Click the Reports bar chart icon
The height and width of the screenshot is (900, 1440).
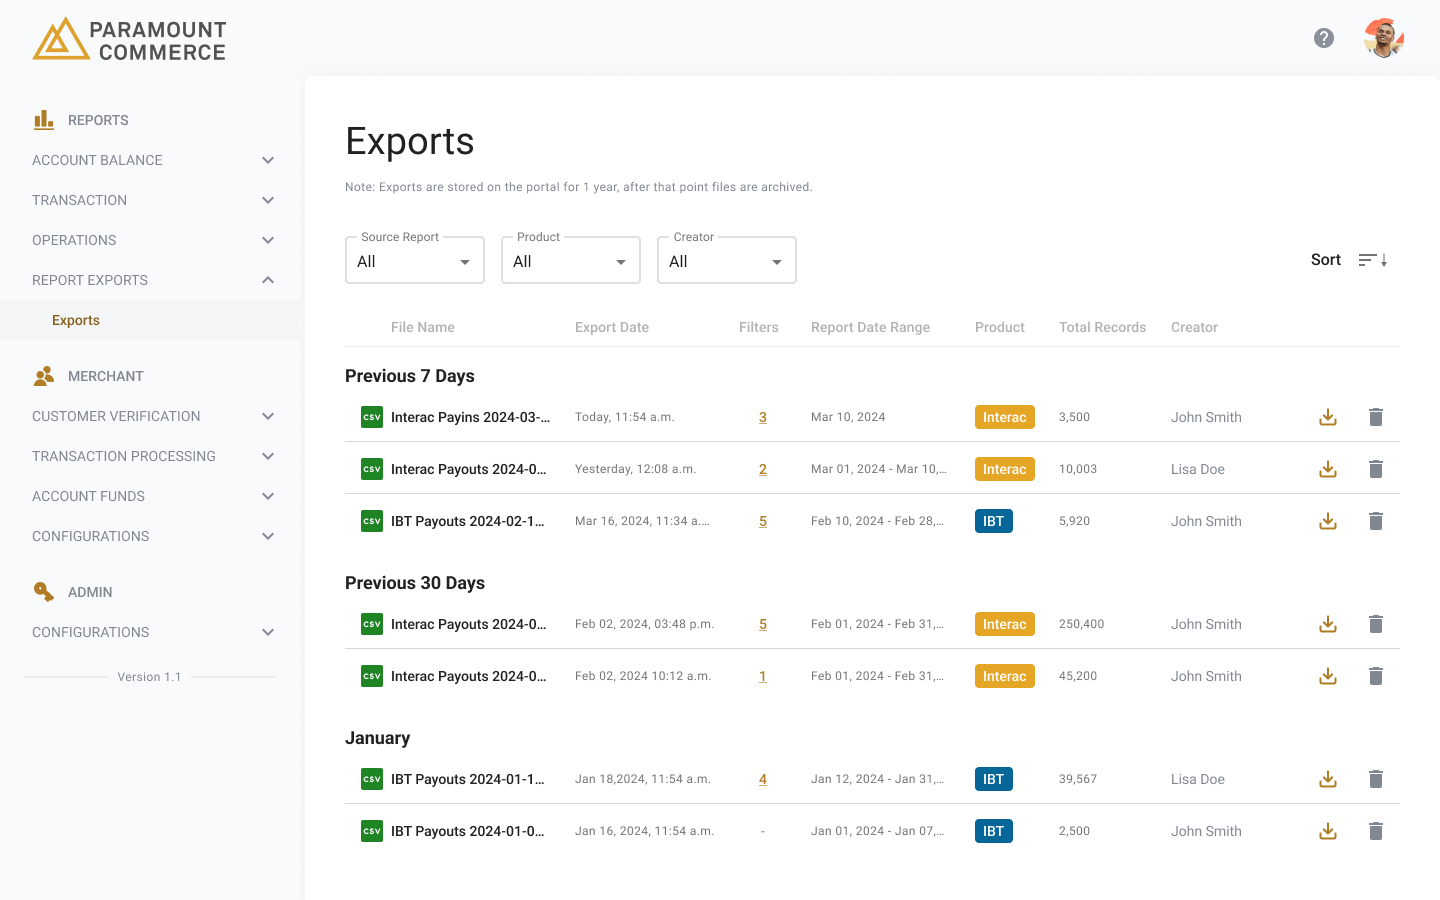pyautogui.click(x=44, y=119)
